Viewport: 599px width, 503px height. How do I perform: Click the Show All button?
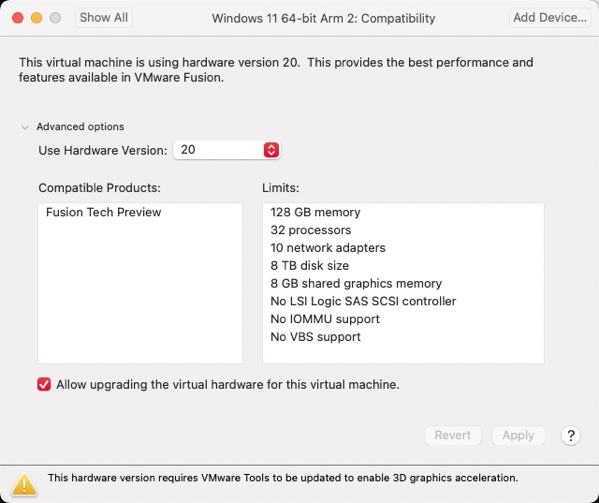coord(104,18)
